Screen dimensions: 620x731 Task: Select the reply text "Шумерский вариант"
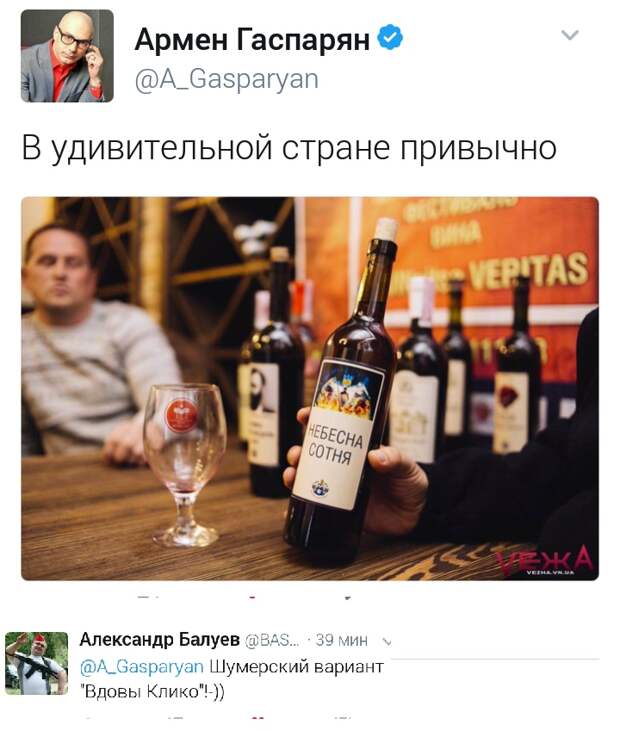tap(296, 667)
